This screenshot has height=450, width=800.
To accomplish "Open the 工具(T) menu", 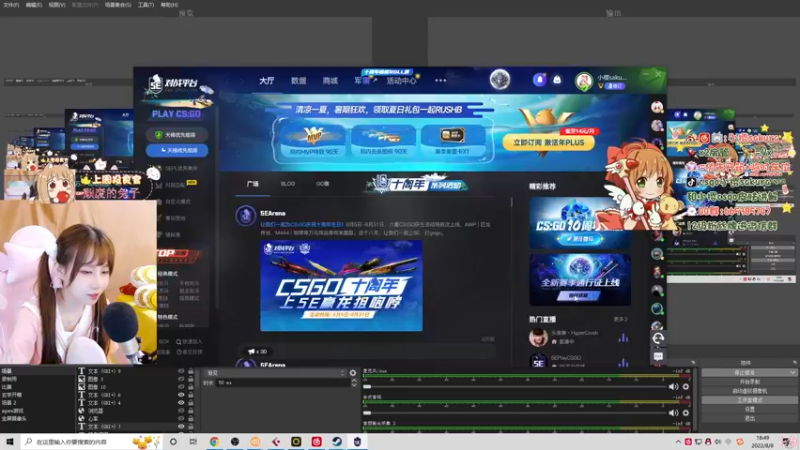I will pyautogui.click(x=146, y=5).
